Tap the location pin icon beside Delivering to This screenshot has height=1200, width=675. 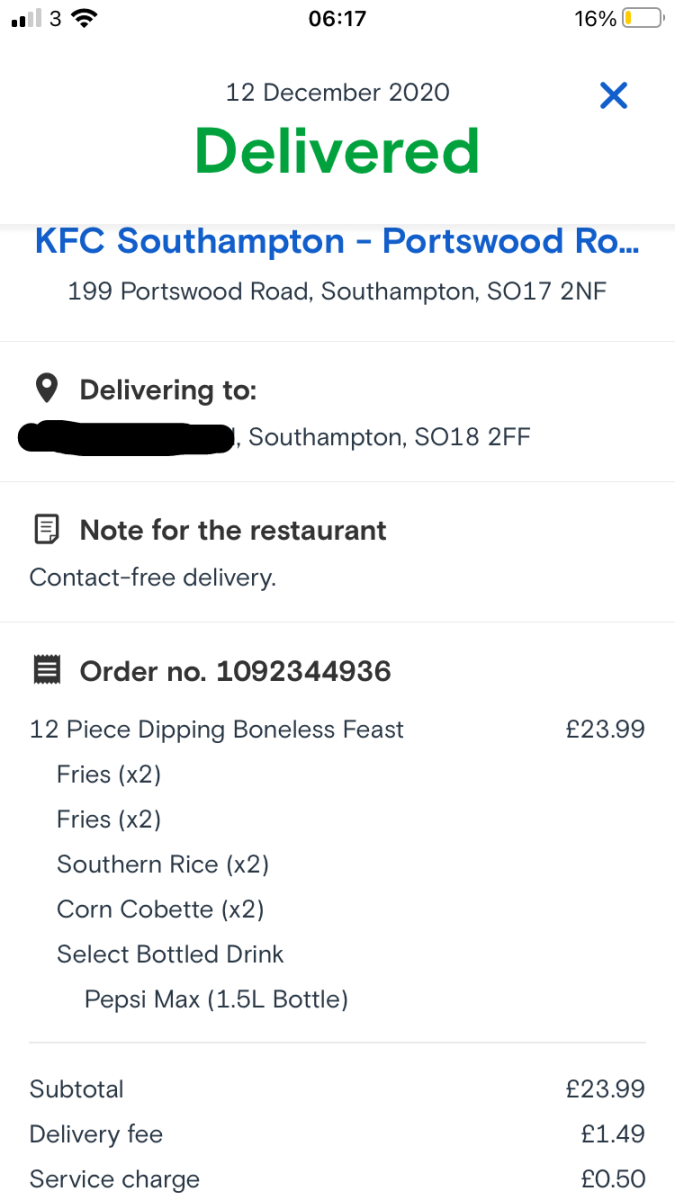pos(46,389)
